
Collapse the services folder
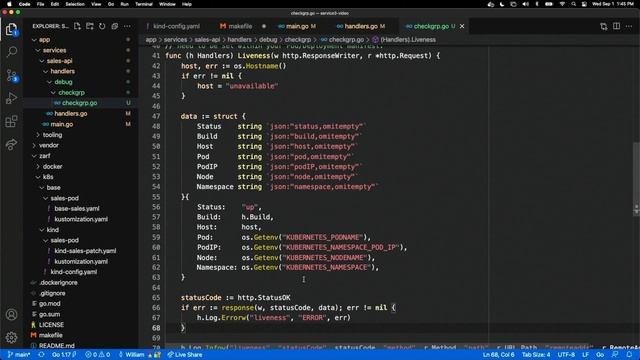click(54, 50)
